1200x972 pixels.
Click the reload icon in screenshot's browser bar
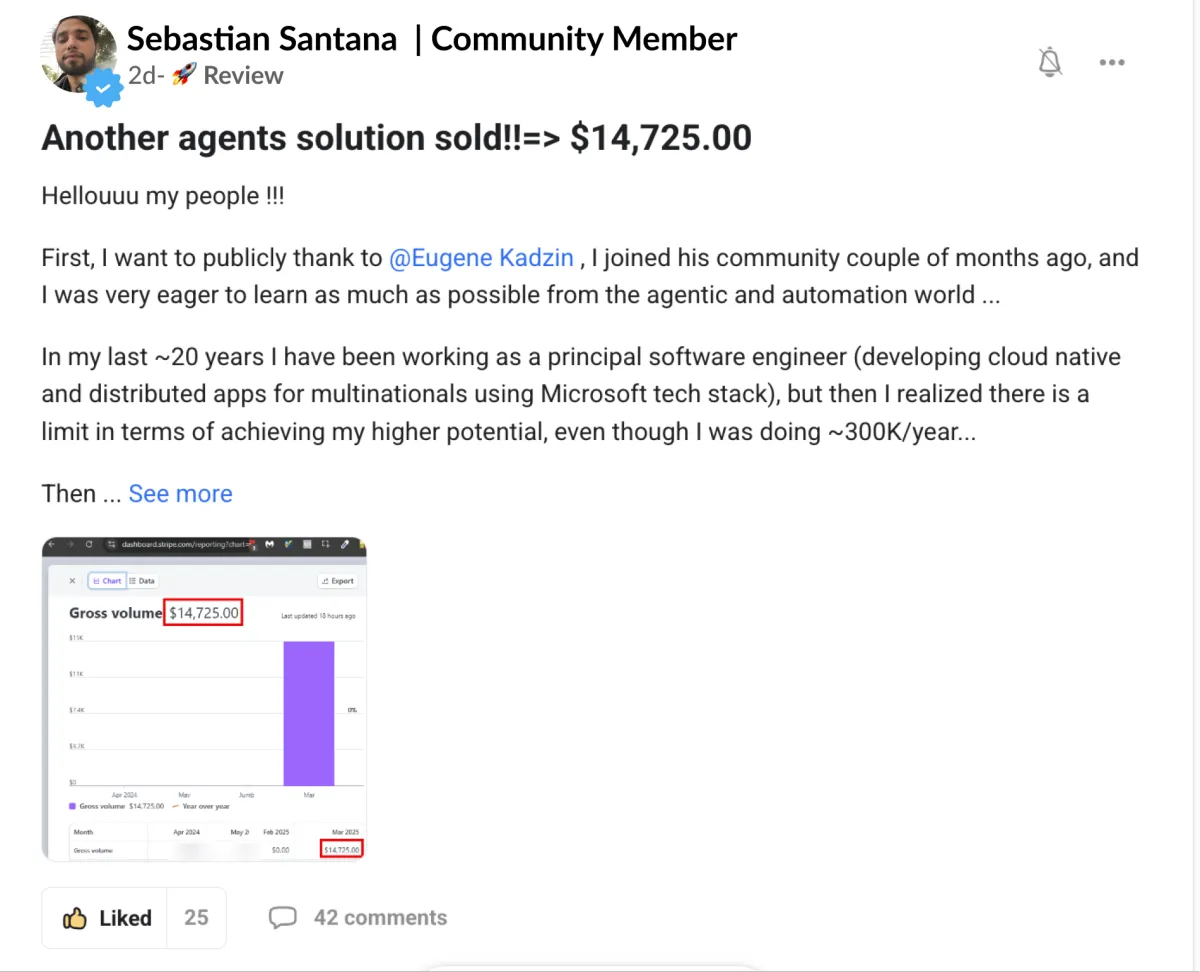click(x=89, y=545)
